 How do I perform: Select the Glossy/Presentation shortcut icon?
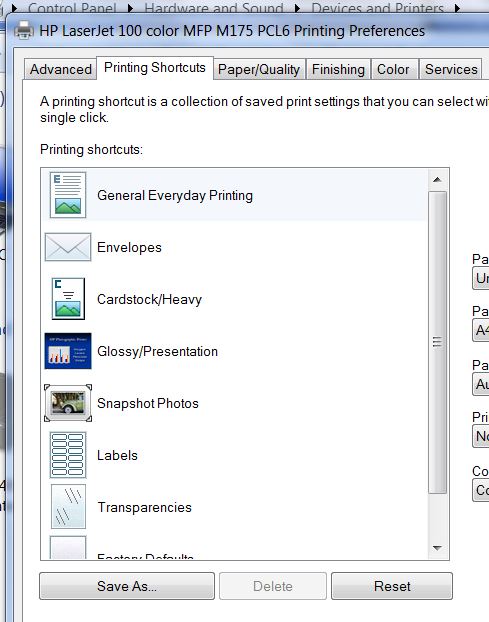68,351
